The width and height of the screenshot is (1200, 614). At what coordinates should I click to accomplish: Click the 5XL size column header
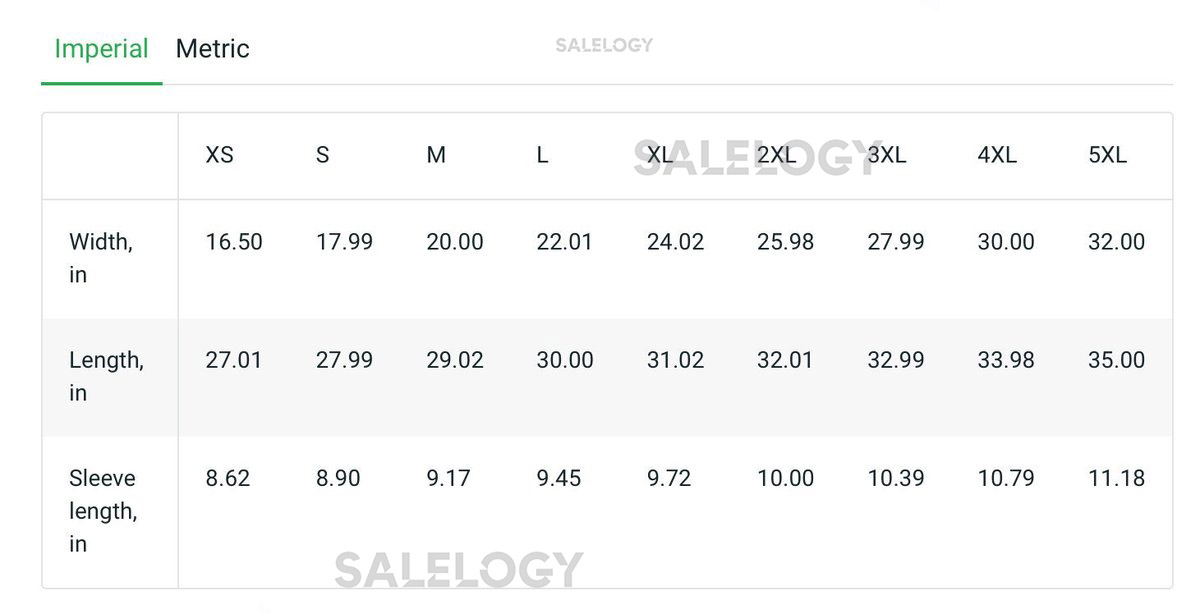click(1107, 155)
